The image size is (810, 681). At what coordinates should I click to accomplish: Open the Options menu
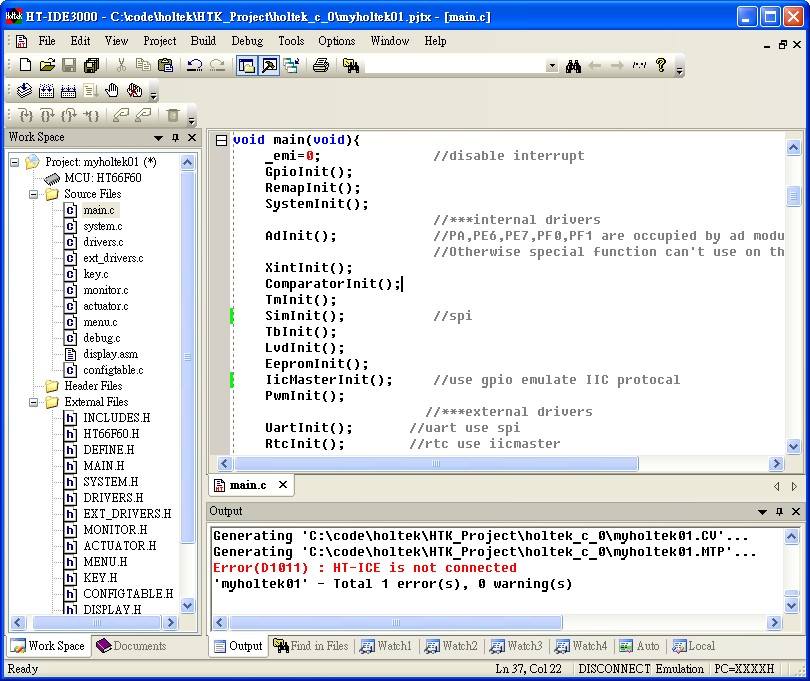[337, 41]
